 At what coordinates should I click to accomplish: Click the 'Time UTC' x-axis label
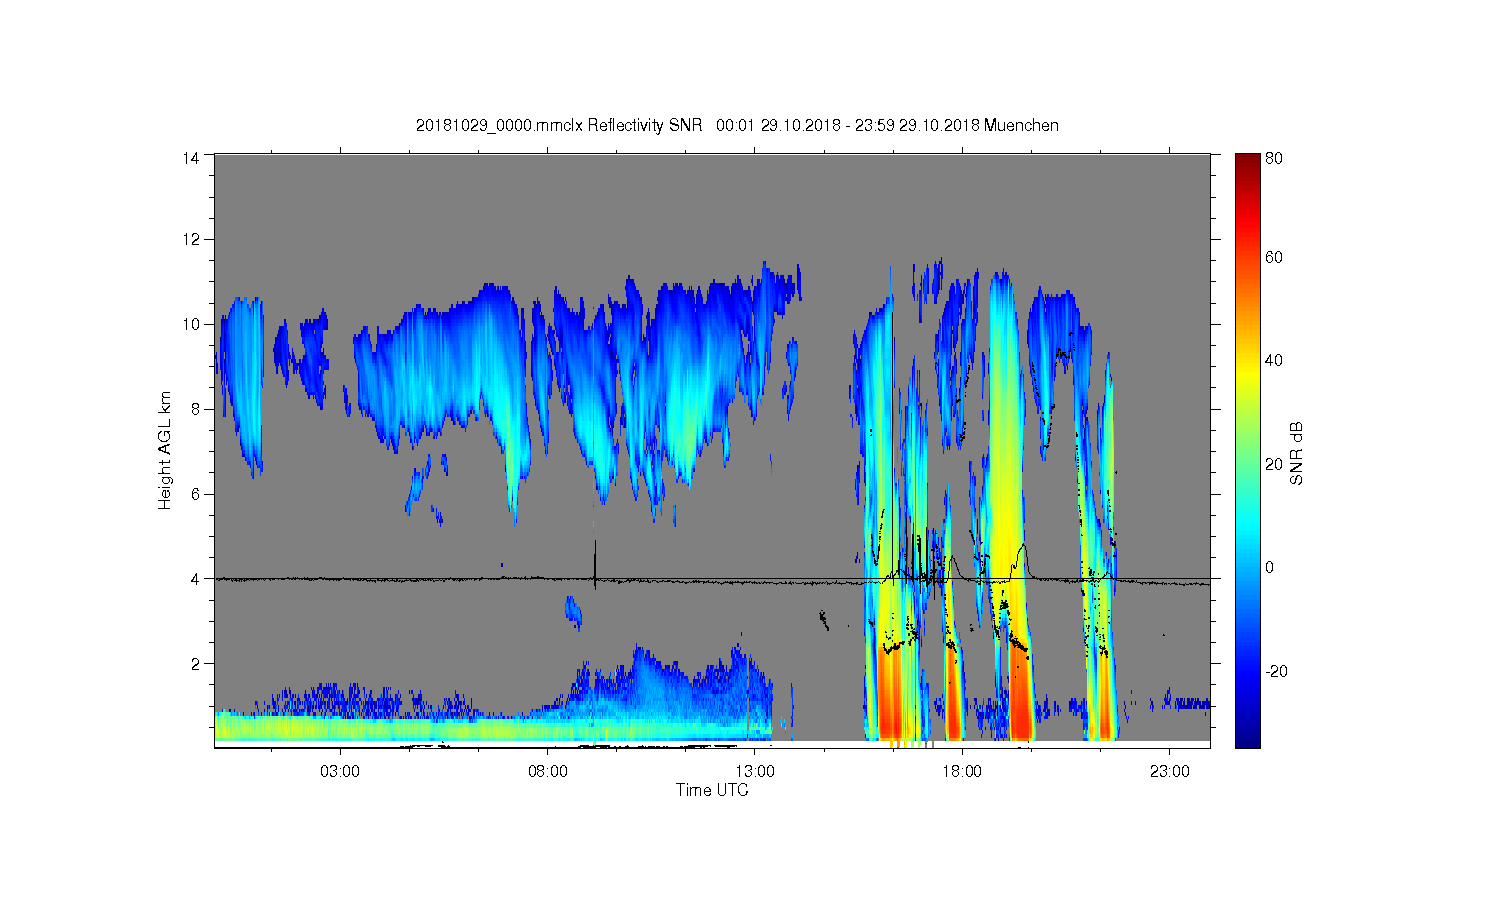pyautogui.click(x=712, y=790)
